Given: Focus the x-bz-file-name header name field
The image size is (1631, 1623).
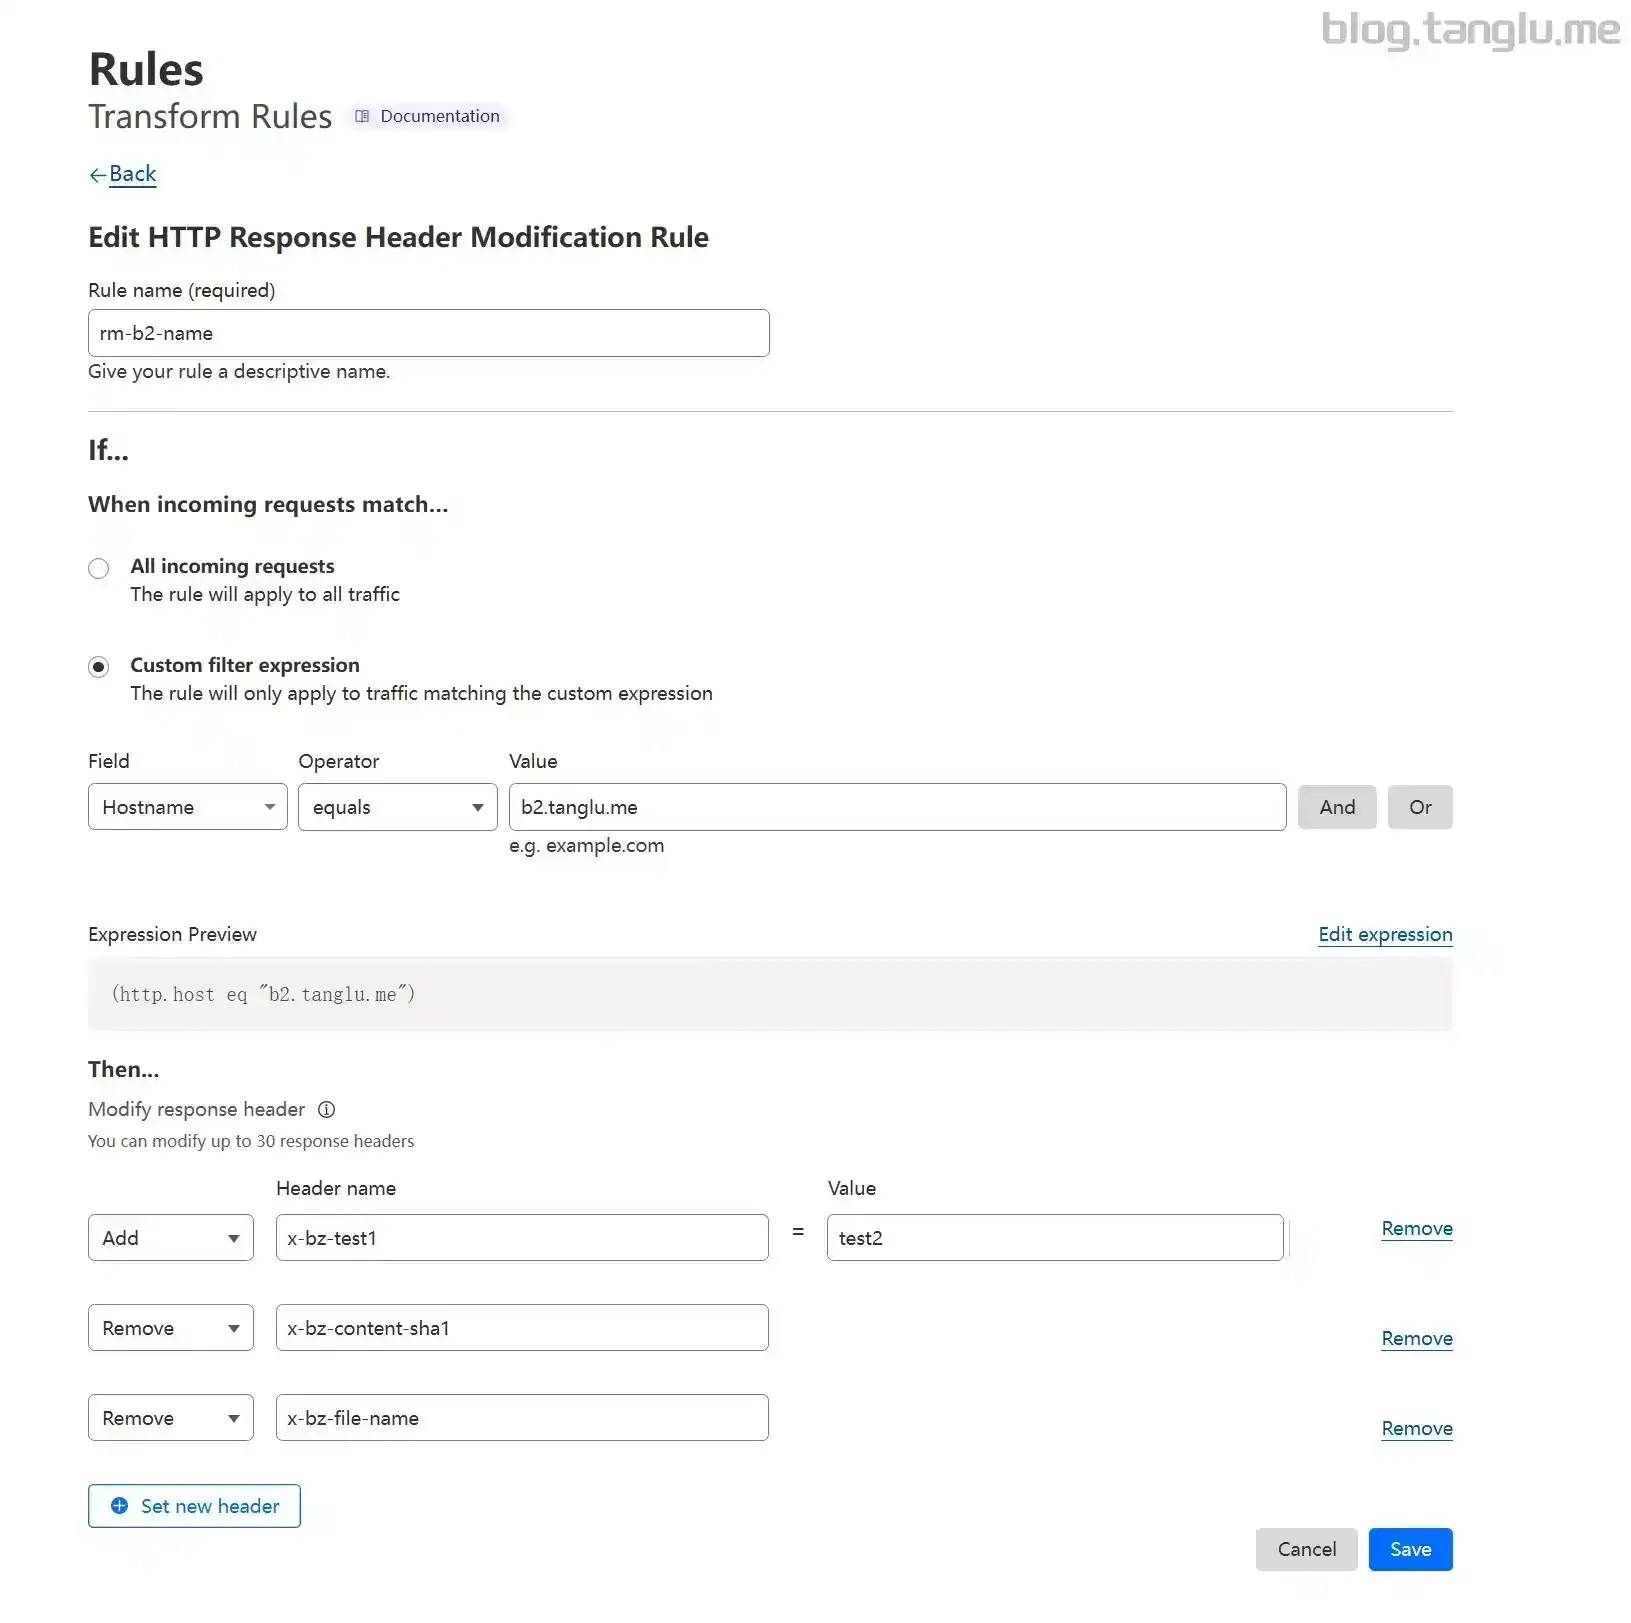Looking at the screenshot, I should [x=522, y=1417].
